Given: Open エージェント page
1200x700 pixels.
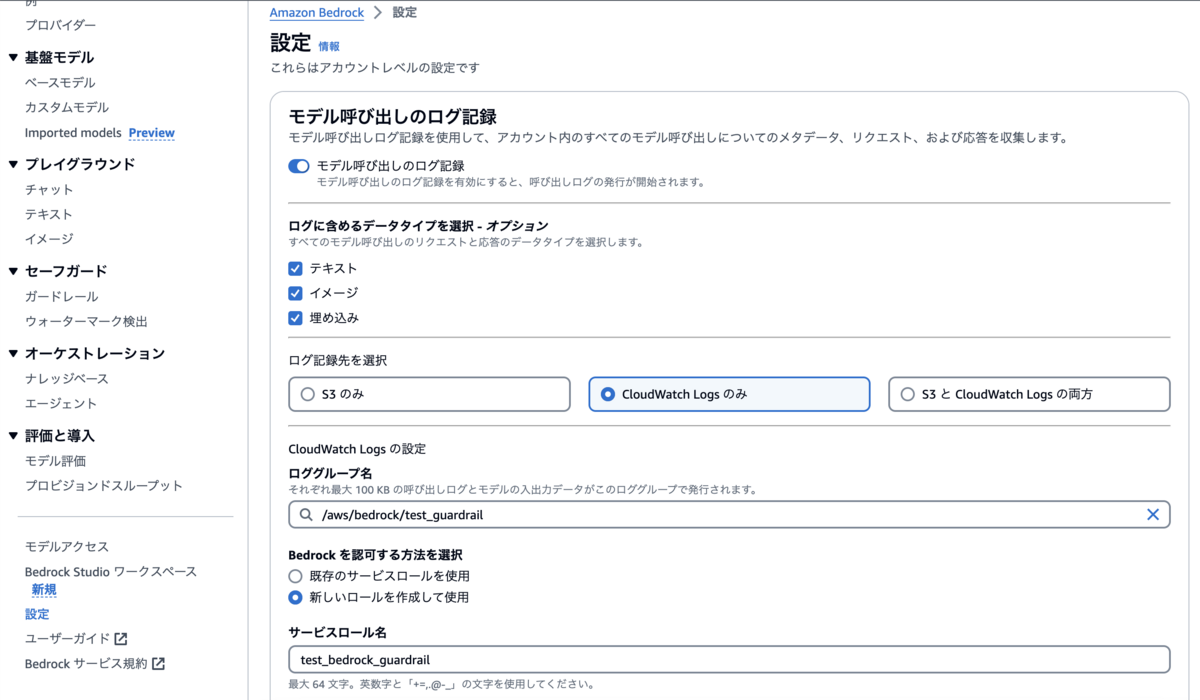Looking at the screenshot, I should click(61, 403).
